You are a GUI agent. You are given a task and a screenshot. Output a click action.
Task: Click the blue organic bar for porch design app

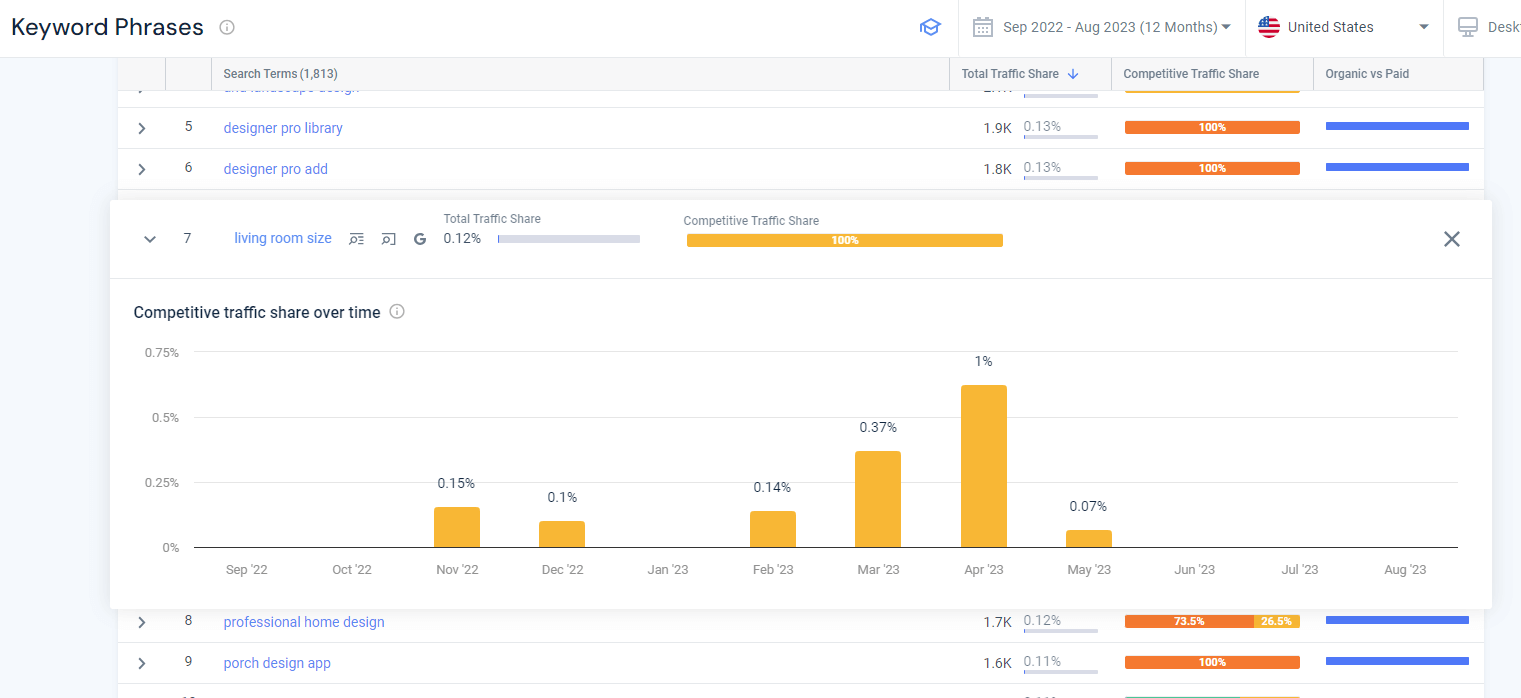pos(1397,661)
